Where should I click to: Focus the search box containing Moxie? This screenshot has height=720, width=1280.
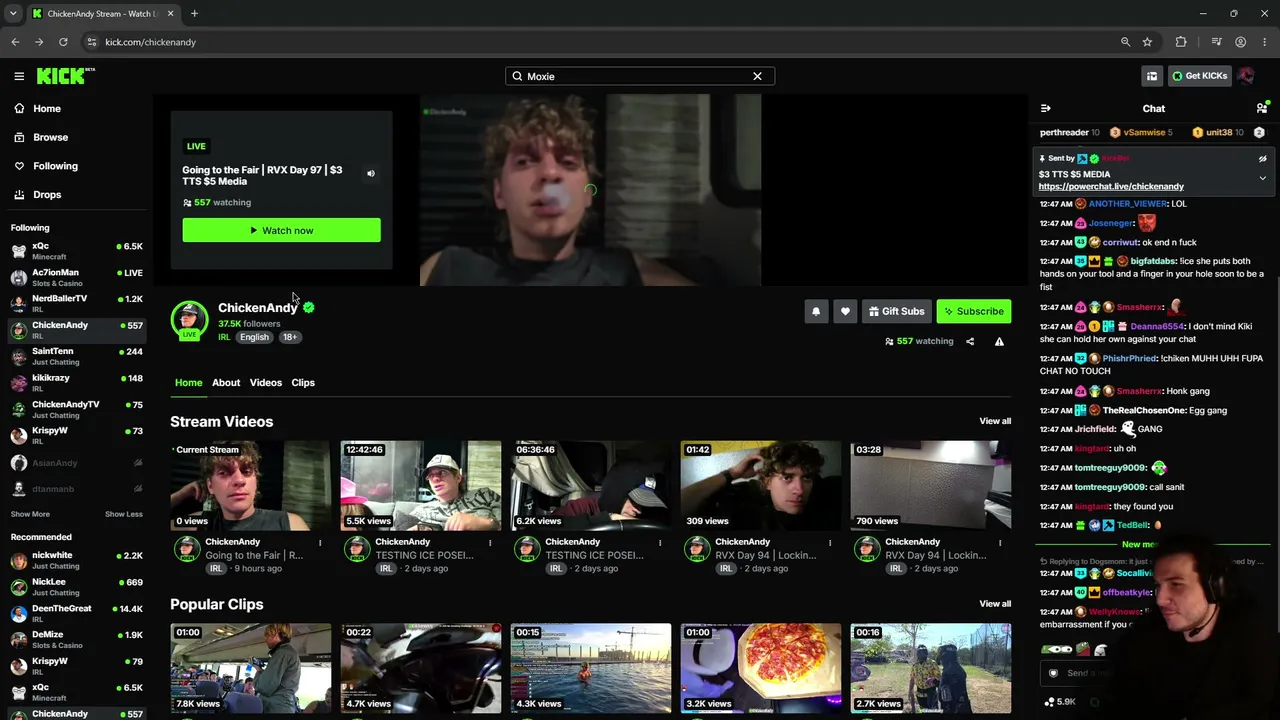(x=640, y=76)
